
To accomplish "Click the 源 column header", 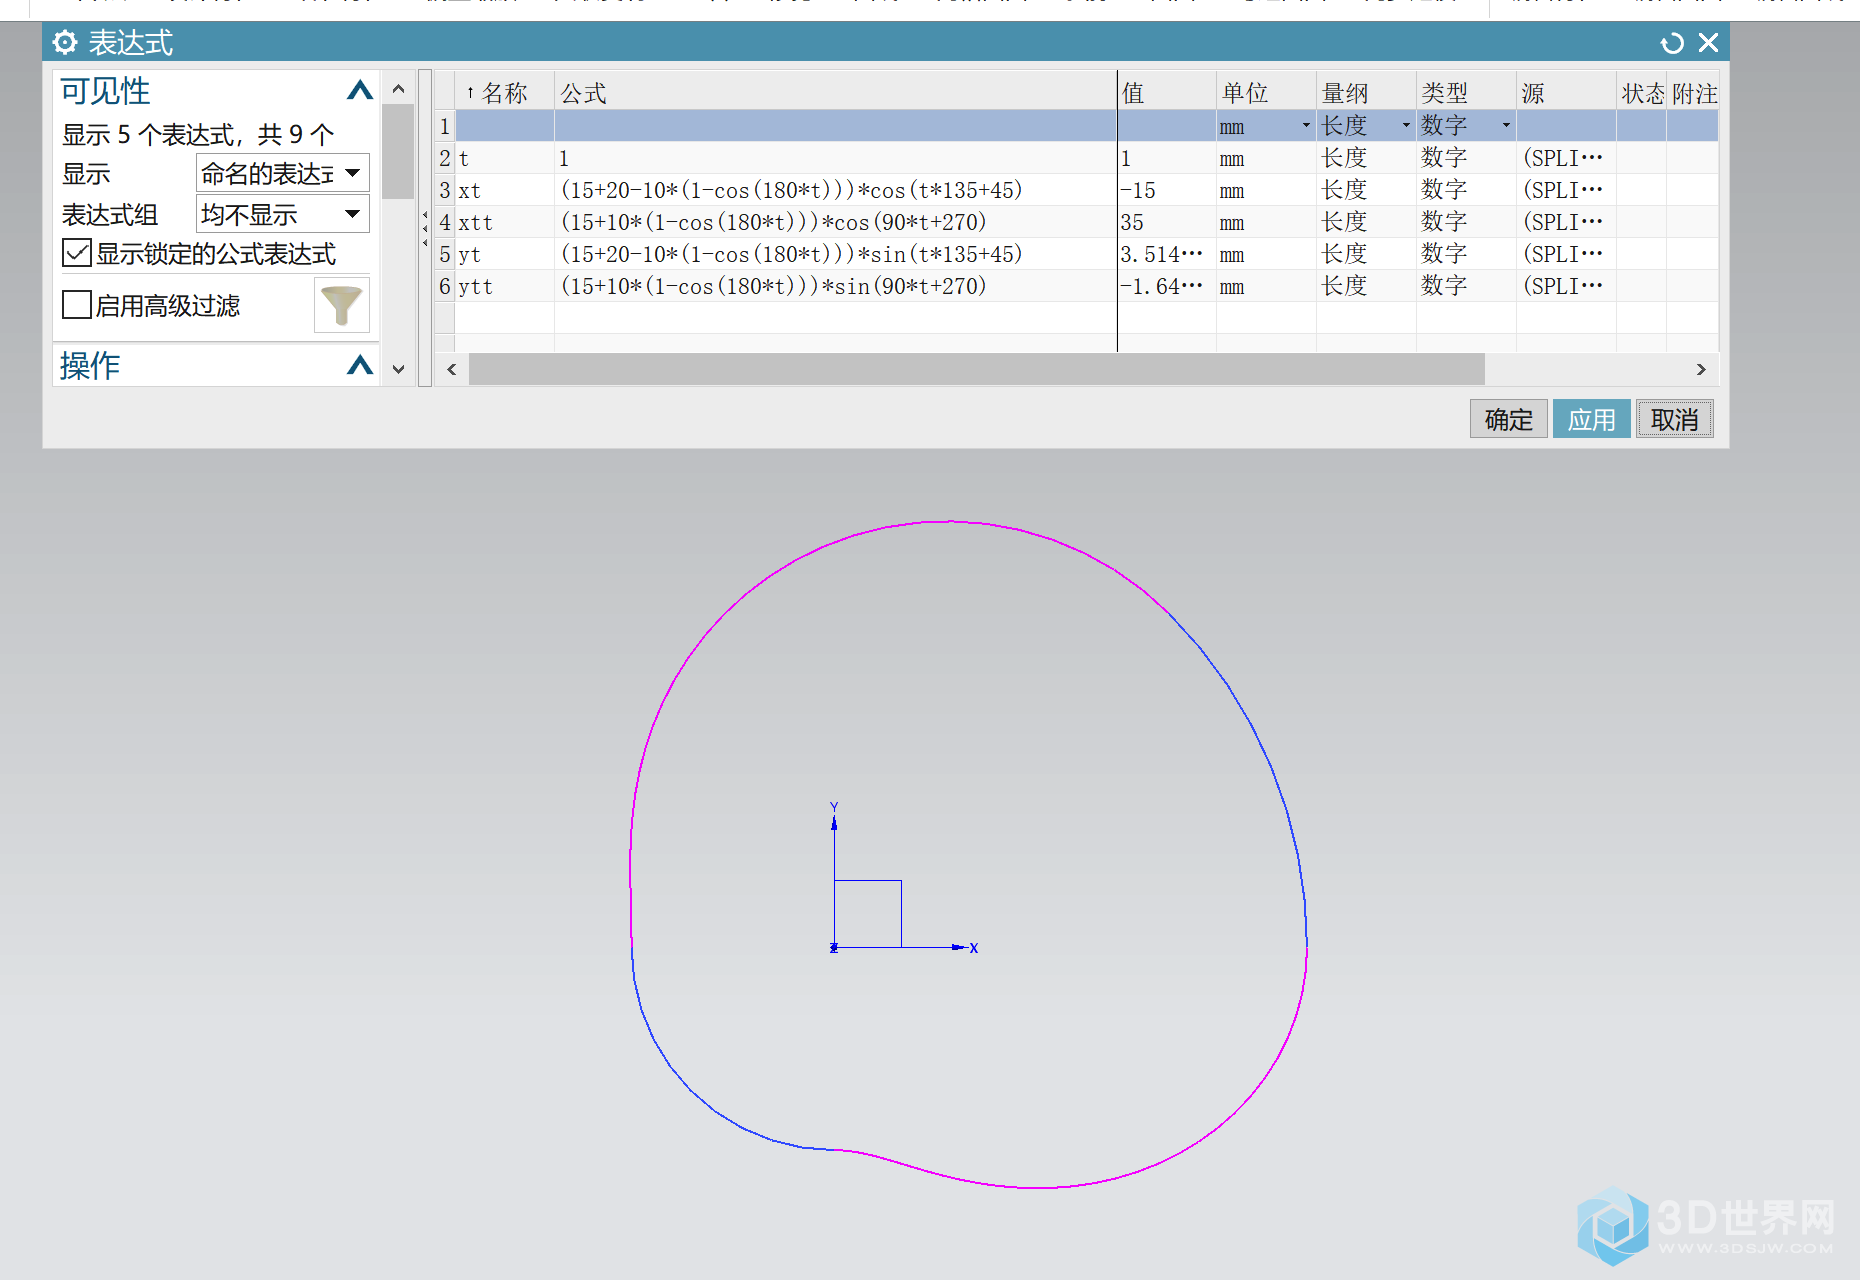I will click(1566, 93).
